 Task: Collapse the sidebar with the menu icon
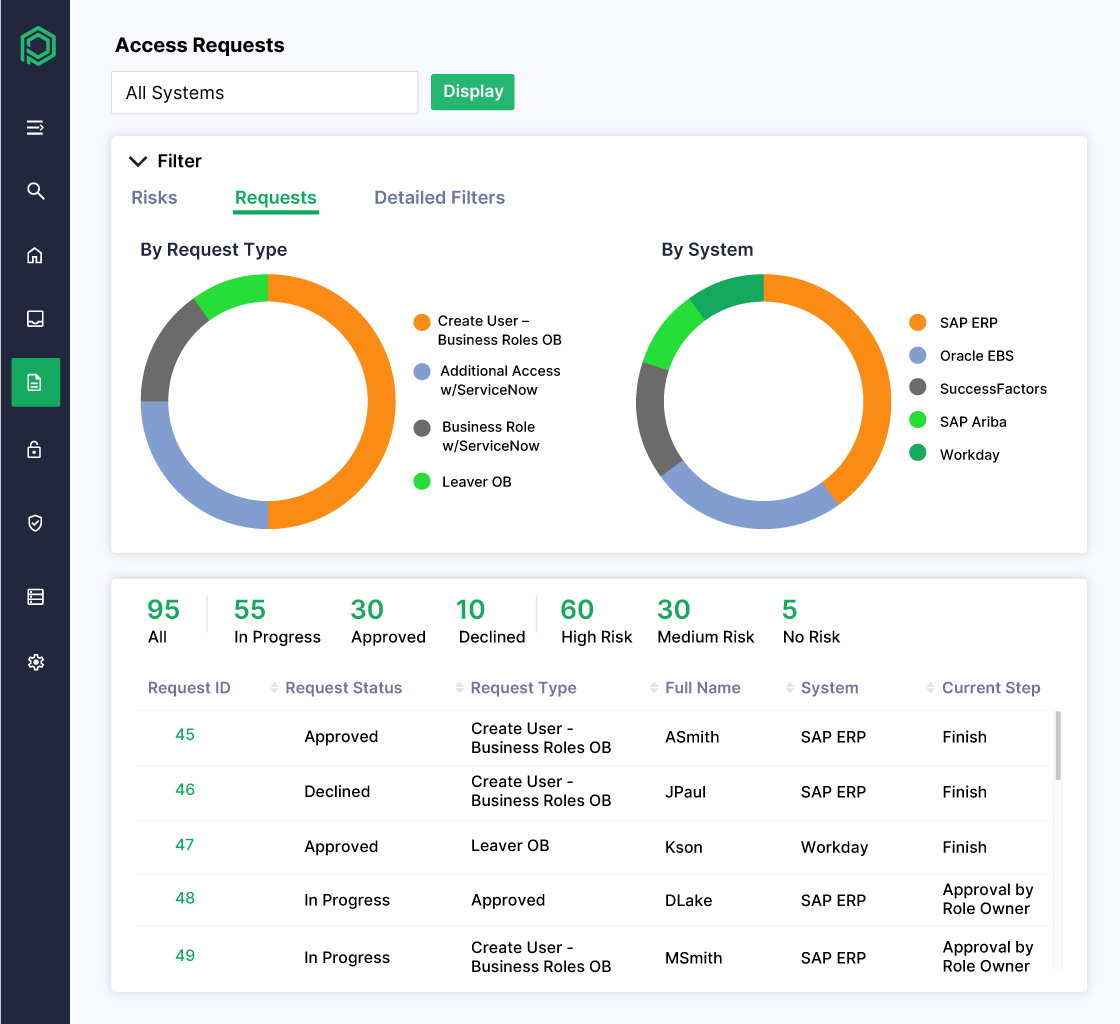pos(35,127)
